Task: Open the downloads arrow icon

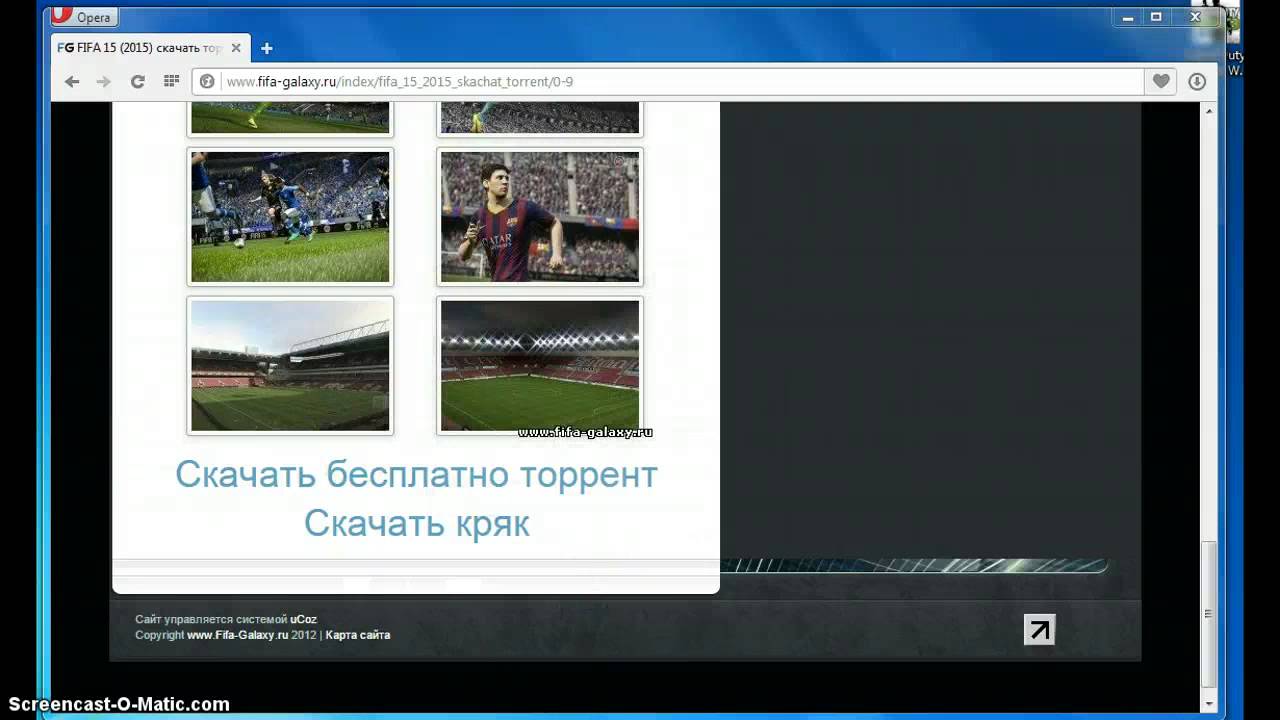Action: click(x=1197, y=82)
